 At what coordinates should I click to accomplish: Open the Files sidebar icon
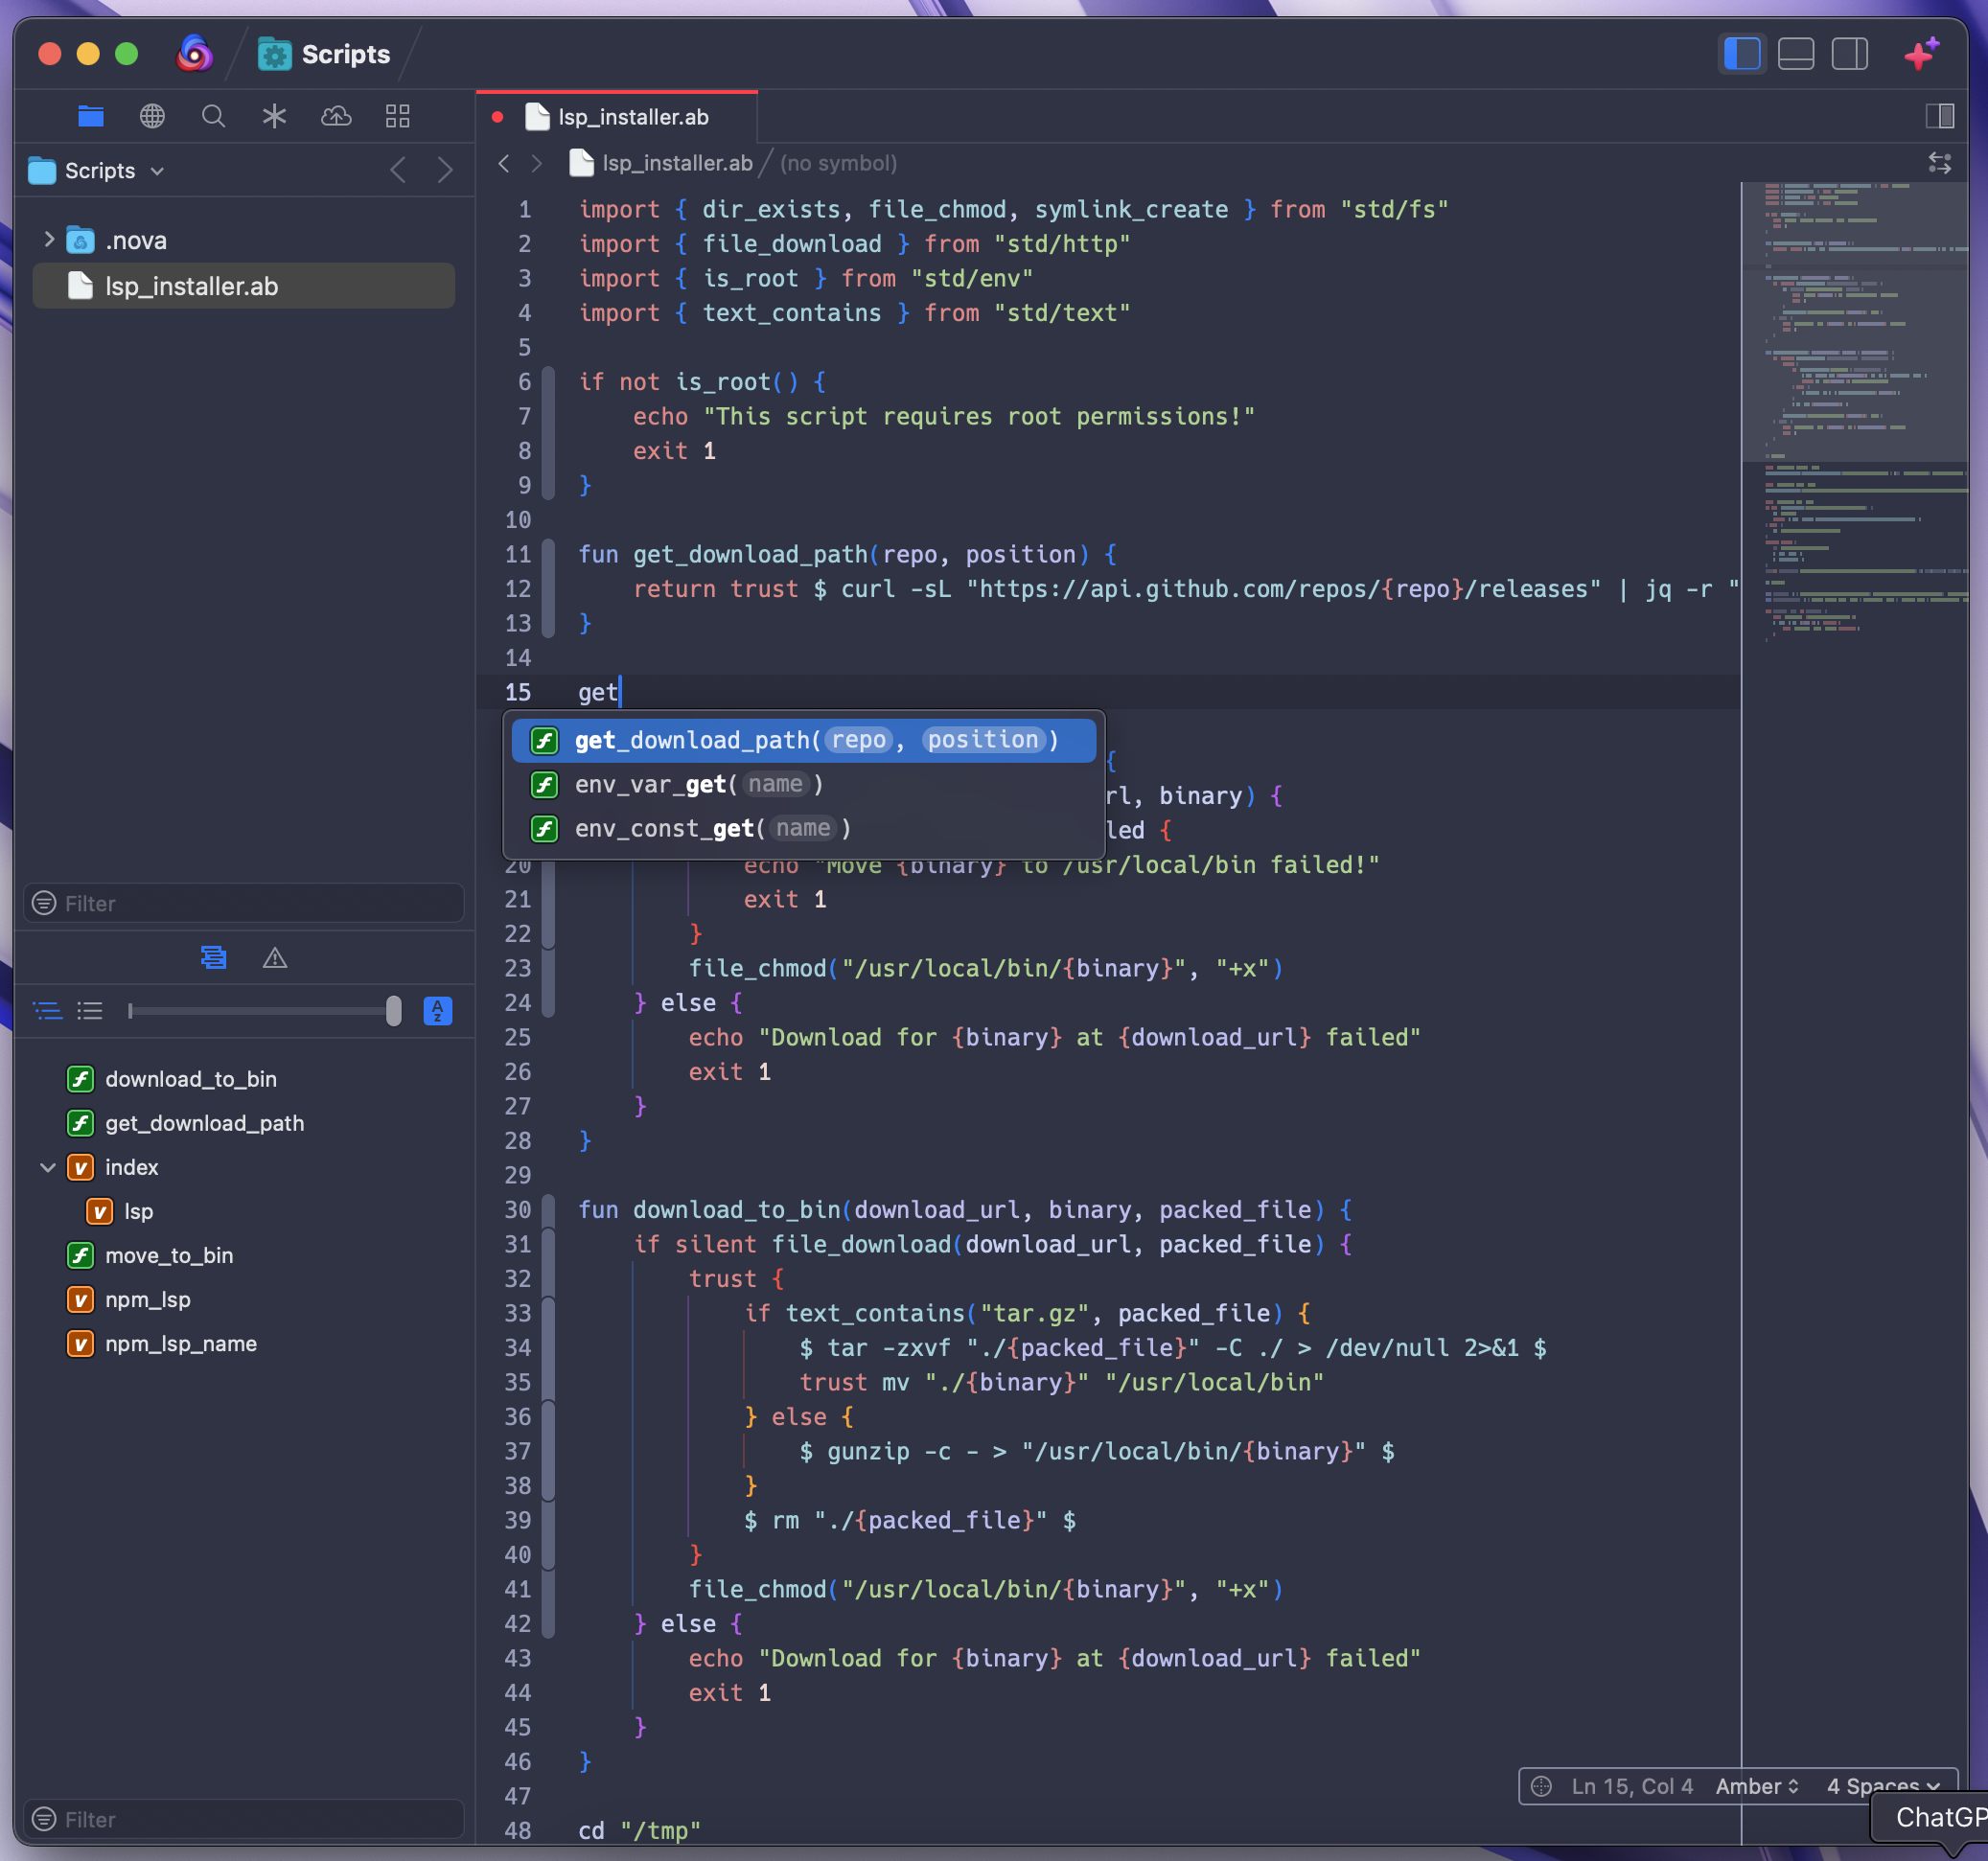91,116
